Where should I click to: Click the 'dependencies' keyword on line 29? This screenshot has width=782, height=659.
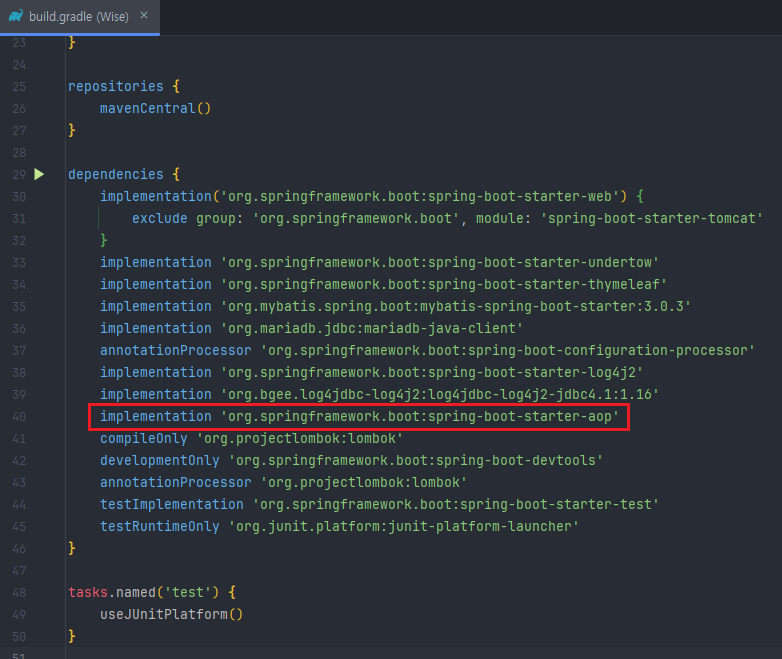[x=116, y=174]
